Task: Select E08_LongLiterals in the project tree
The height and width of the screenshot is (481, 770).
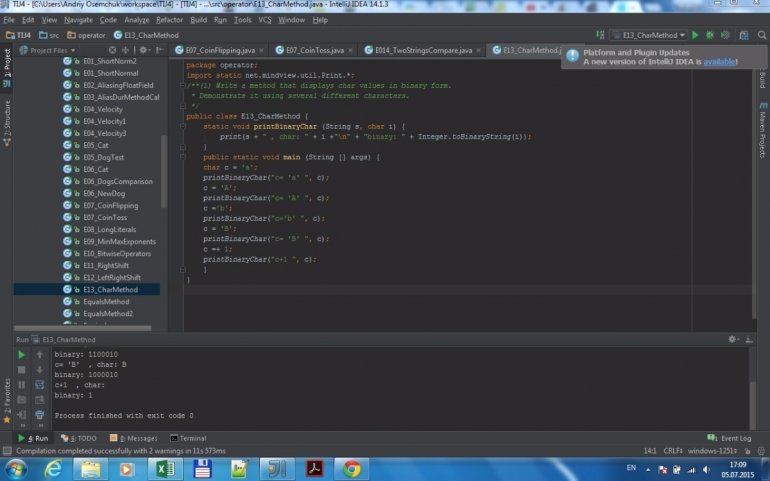Action: pyautogui.click(x=108, y=229)
